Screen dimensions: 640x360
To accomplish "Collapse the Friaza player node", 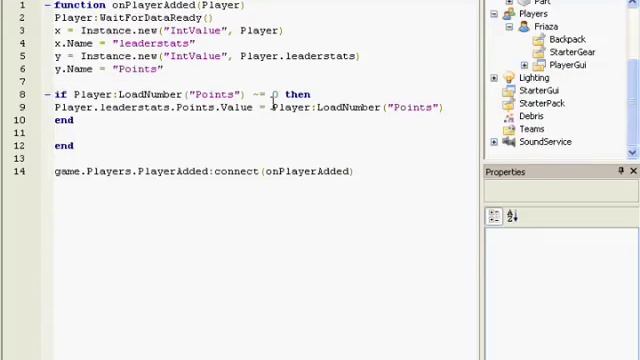I will pyautogui.click(x=509, y=27).
